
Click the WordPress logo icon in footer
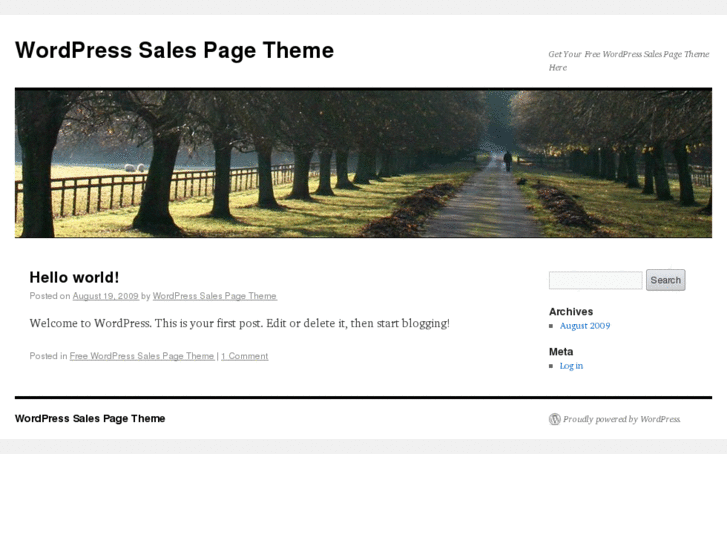pyautogui.click(x=555, y=419)
